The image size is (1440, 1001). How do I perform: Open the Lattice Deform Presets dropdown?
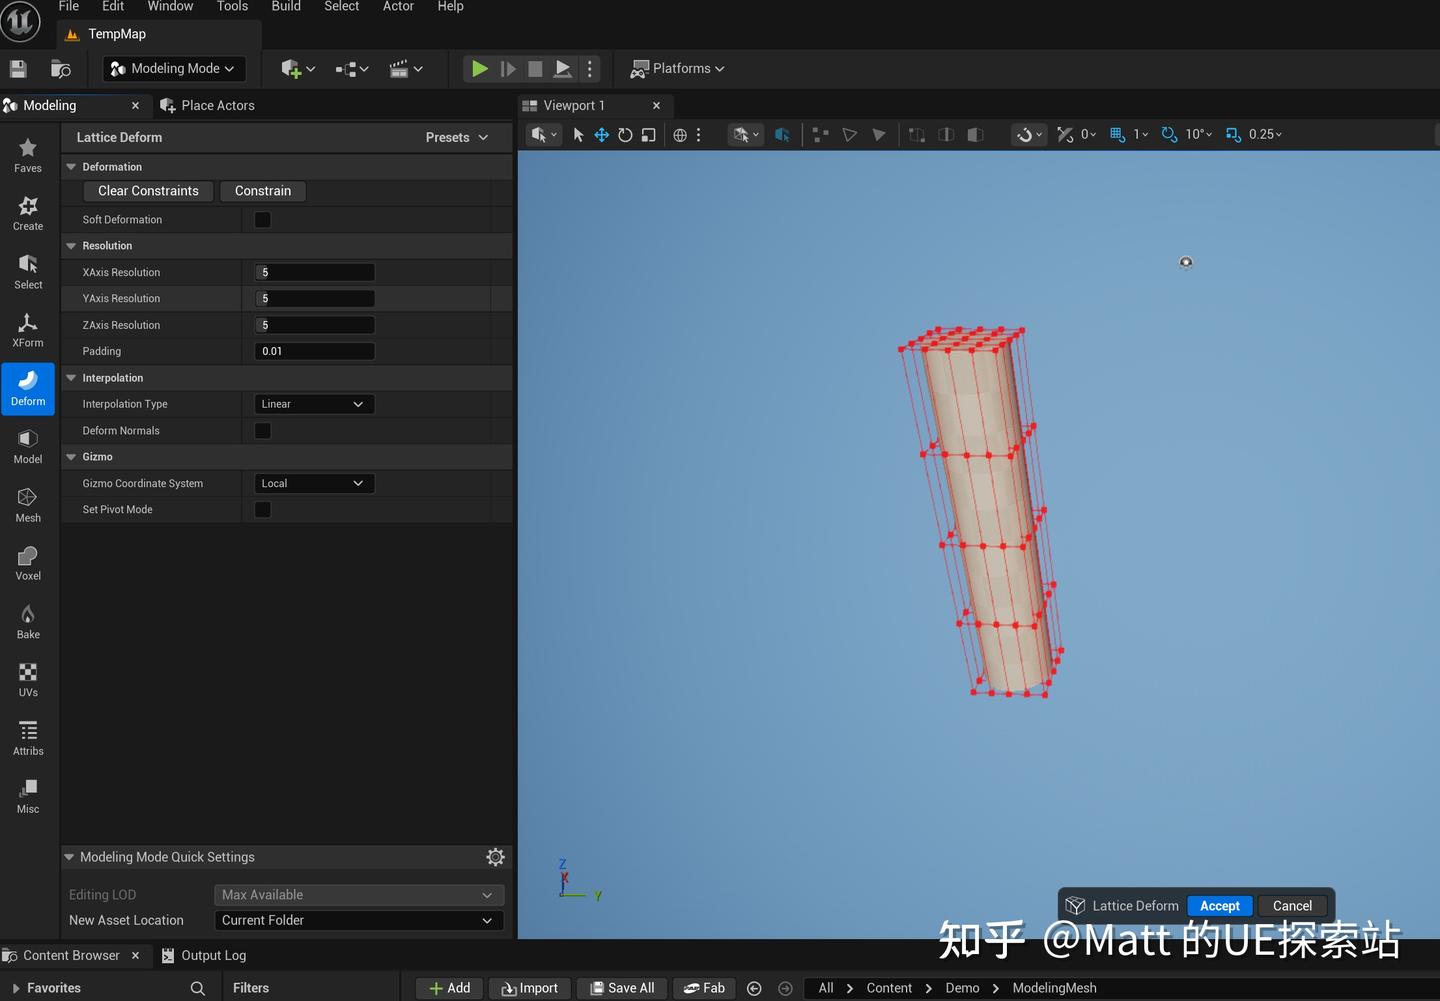(x=455, y=137)
